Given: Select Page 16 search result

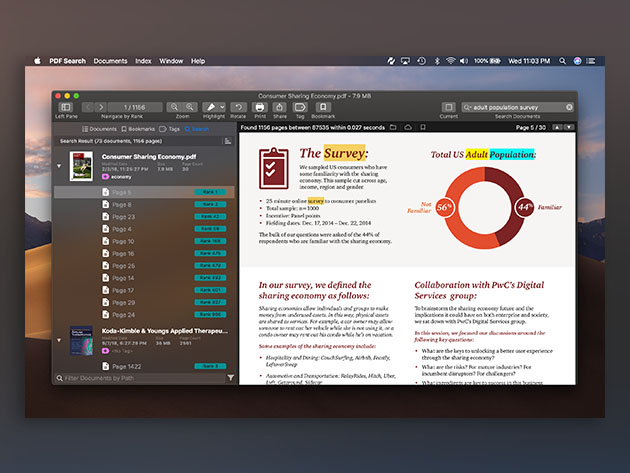Looking at the screenshot, I should 144,254.
